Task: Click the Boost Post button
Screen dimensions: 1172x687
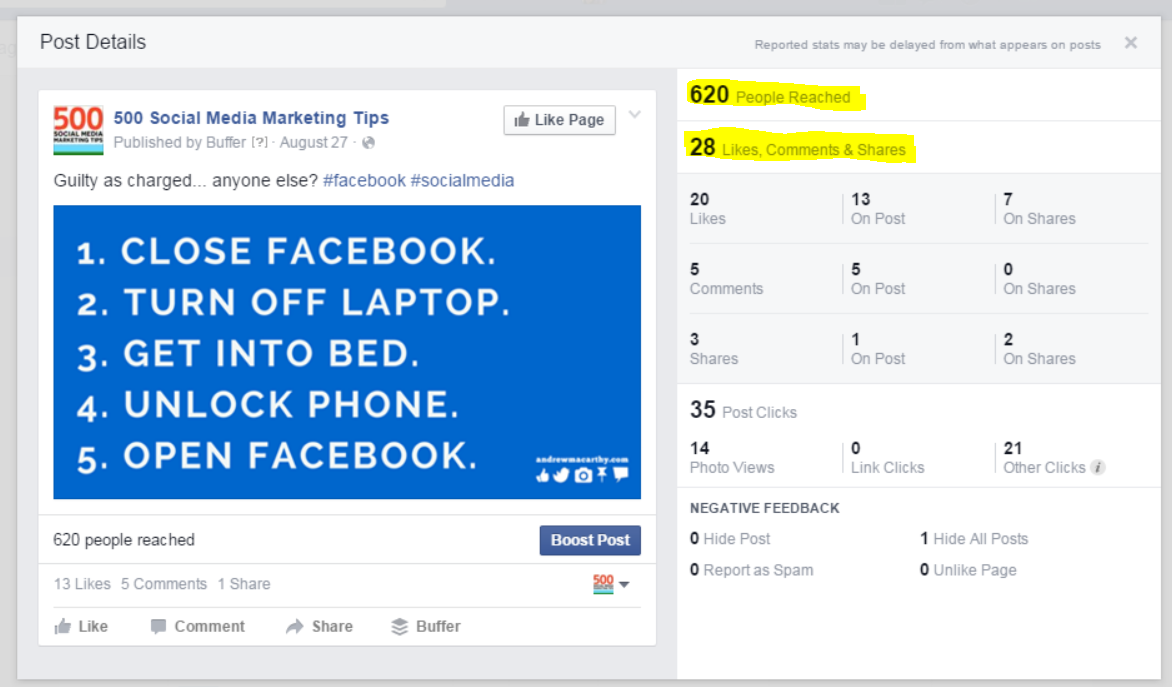Action: pyautogui.click(x=589, y=540)
